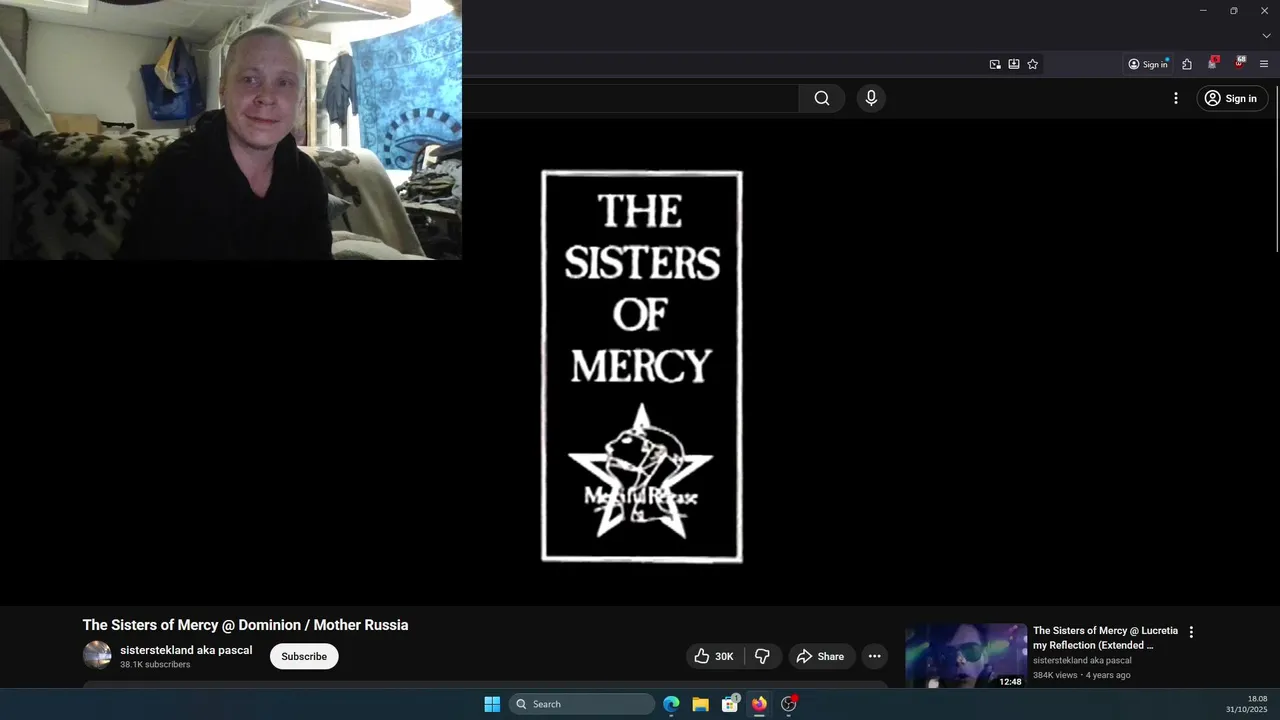
Task: Open the extension icon showing badge 68
Action: [x=1239, y=63]
